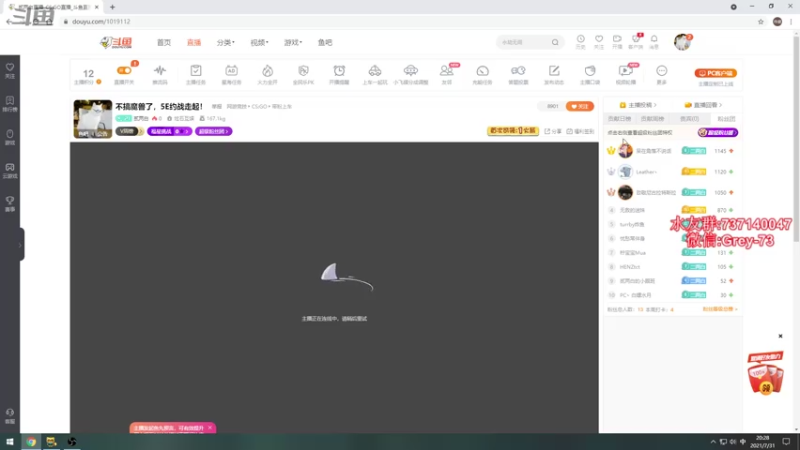This screenshot has height=450, width=800.
Task: Open the 主播投稿 link with arrow
Action: point(638,105)
